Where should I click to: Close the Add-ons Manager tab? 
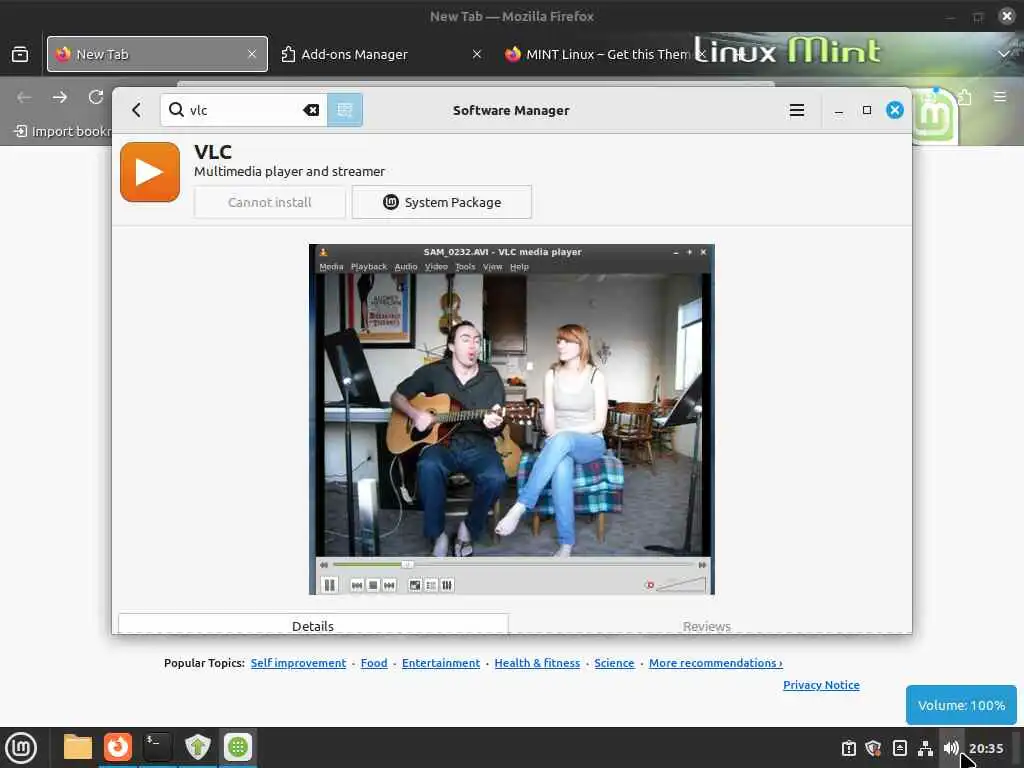(x=477, y=54)
